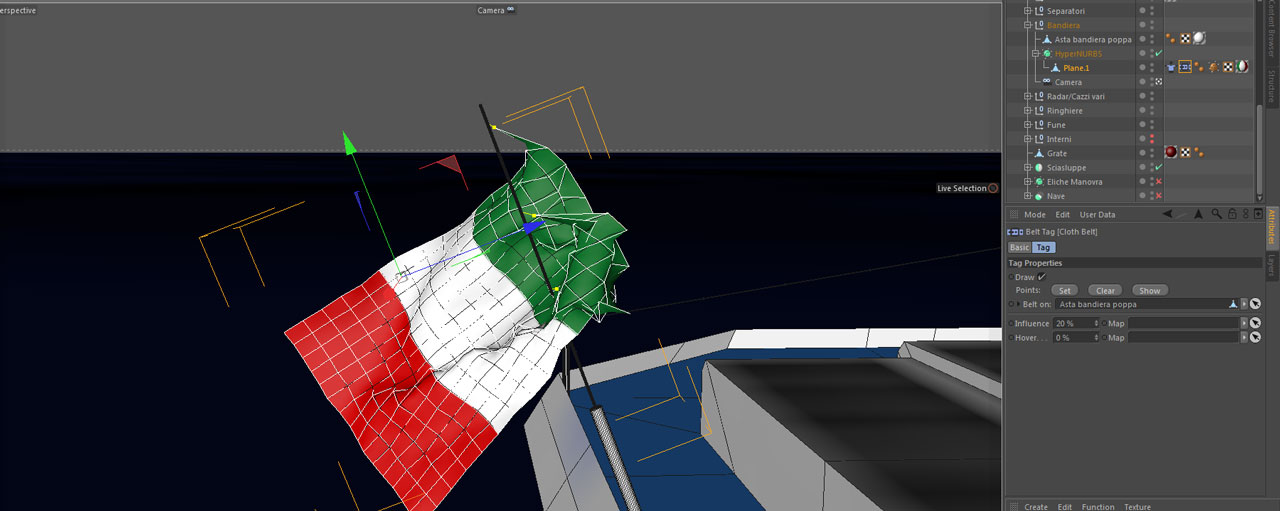The image size is (1280, 511).
Task: Collapse the HyperNURBS object
Action: click(x=1035, y=53)
